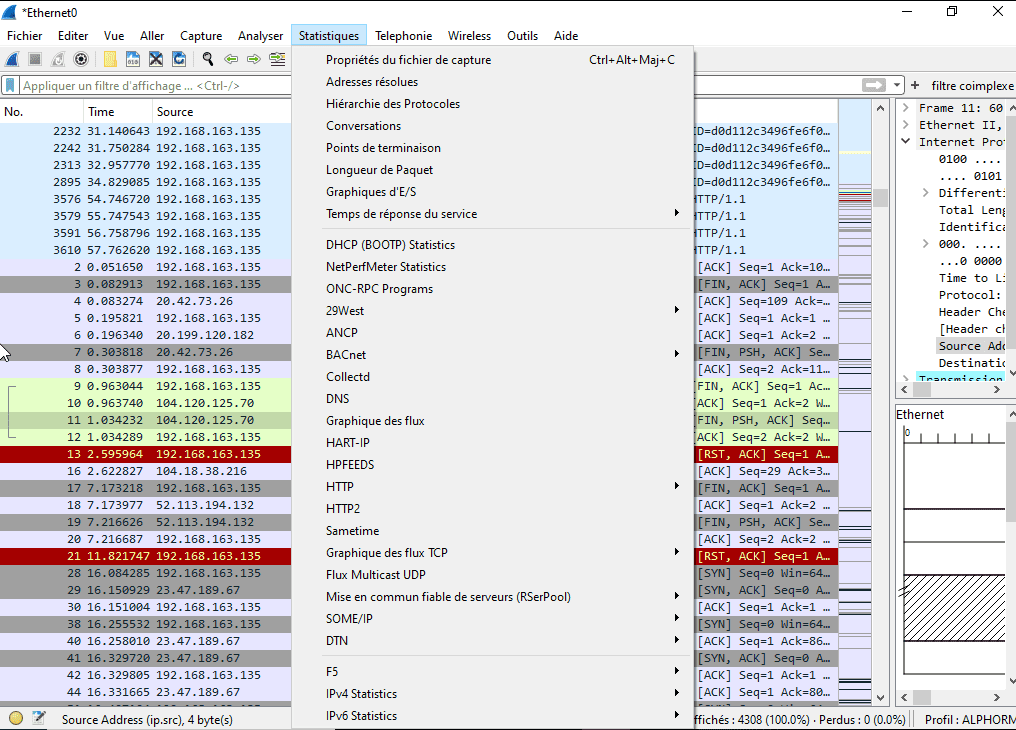Image resolution: width=1016 pixels, height=730 pixels.
Task: Go back to the previous packet, left green arrow
Action: click(x=231, y=60)
